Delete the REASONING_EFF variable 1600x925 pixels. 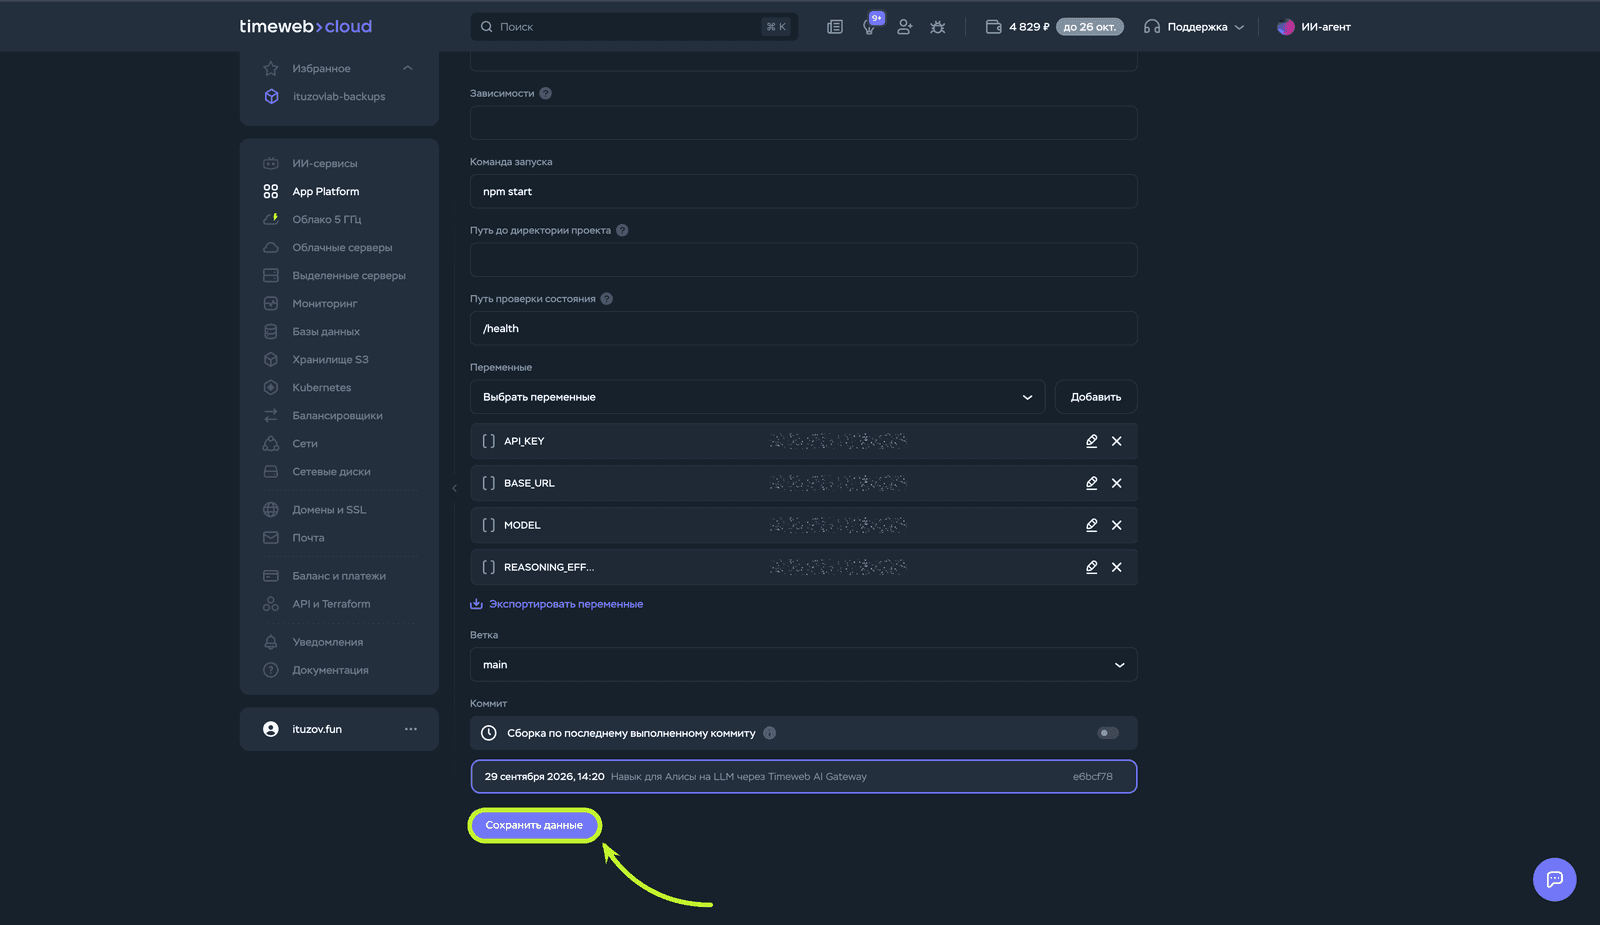(x=1117, y=567)
